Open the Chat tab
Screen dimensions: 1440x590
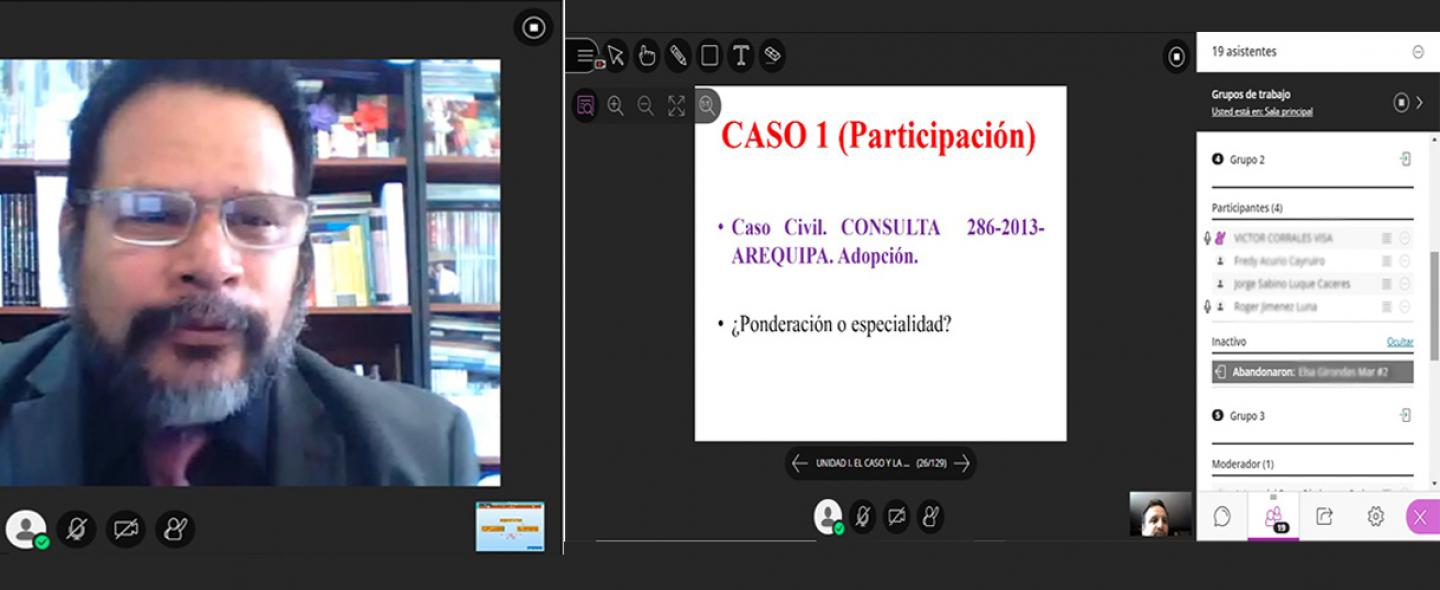pyautogui.click(x=1222, y=516)
